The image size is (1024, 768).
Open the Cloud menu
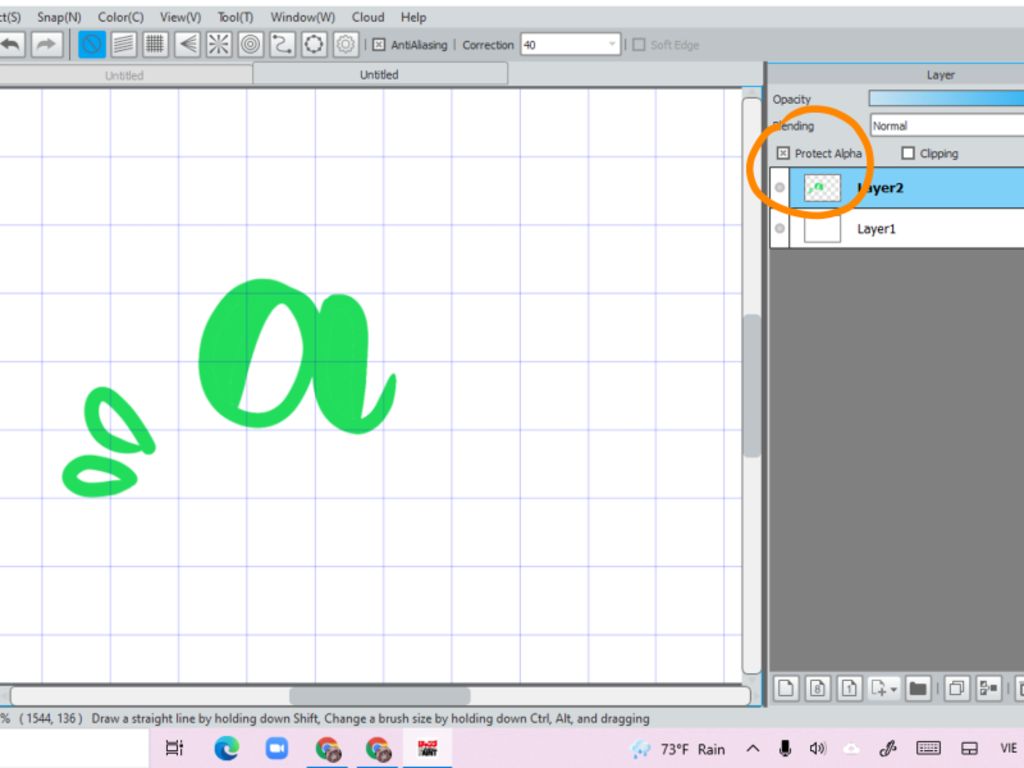368,17
